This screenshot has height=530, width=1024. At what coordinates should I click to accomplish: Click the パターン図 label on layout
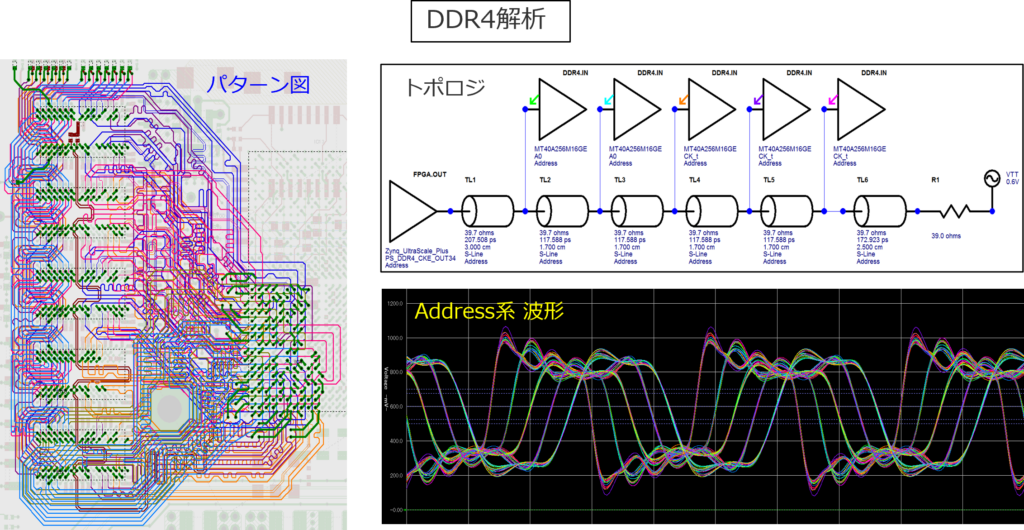[257, 84]
